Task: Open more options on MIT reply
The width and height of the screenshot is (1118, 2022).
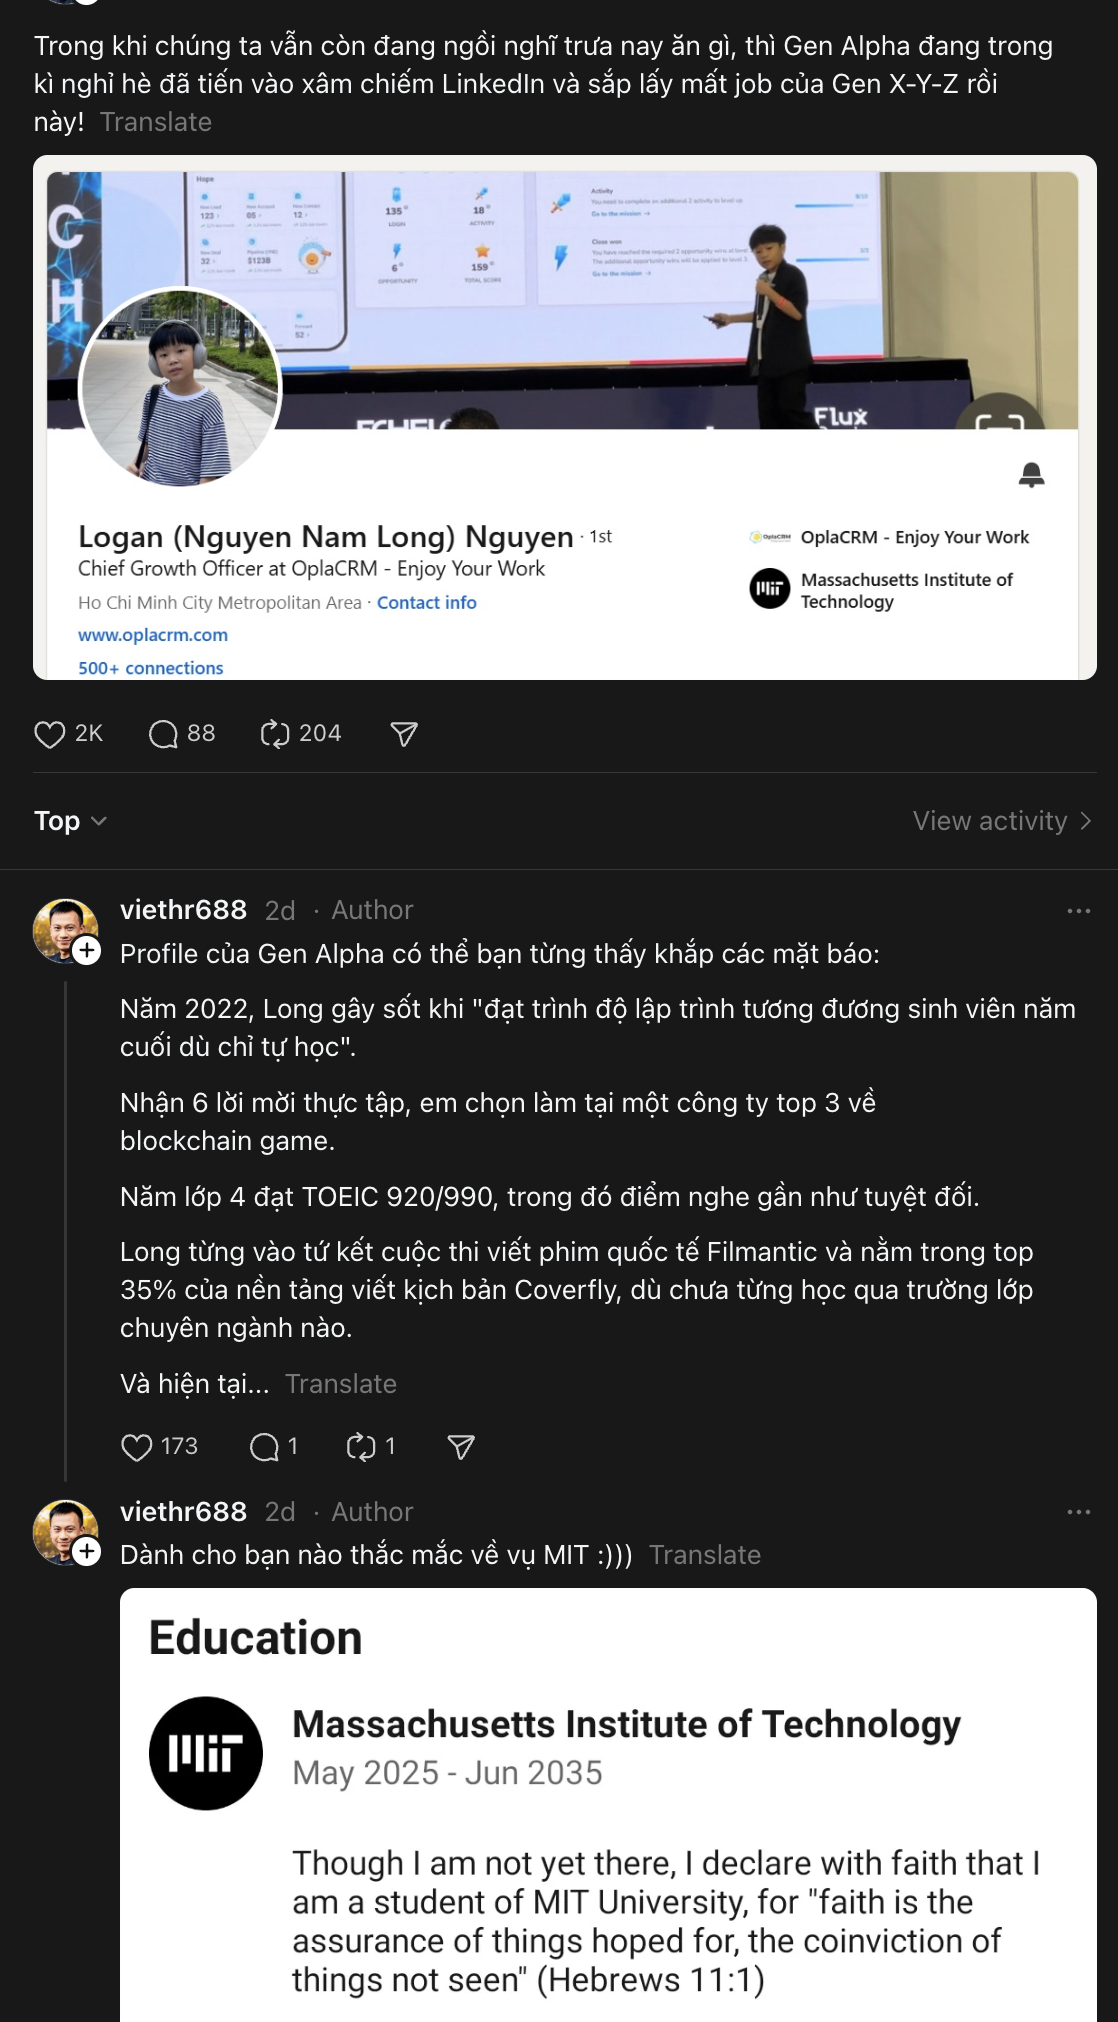Action: click(1078, 1512)
